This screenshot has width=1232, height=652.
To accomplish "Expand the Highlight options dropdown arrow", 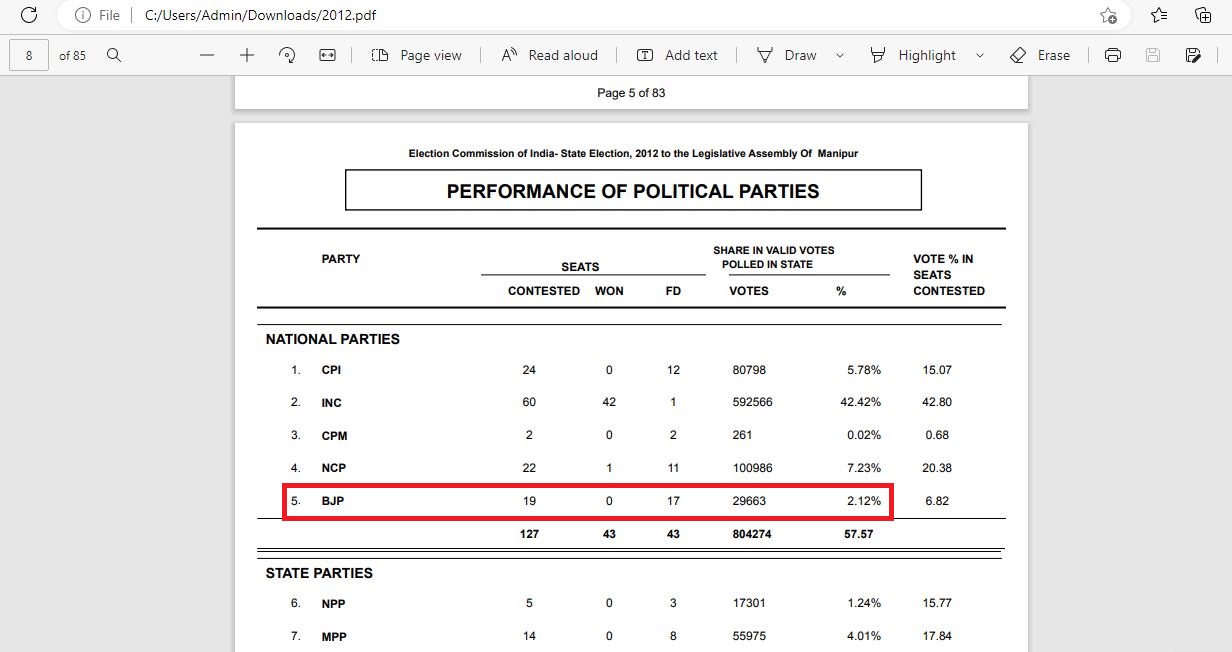I will point(979,55).
